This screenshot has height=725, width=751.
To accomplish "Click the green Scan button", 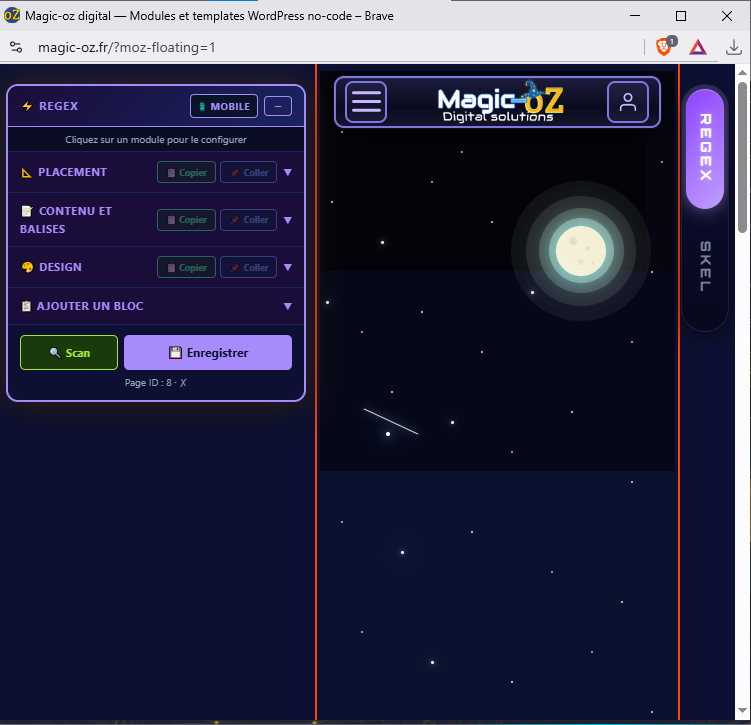I will (69, 352).
